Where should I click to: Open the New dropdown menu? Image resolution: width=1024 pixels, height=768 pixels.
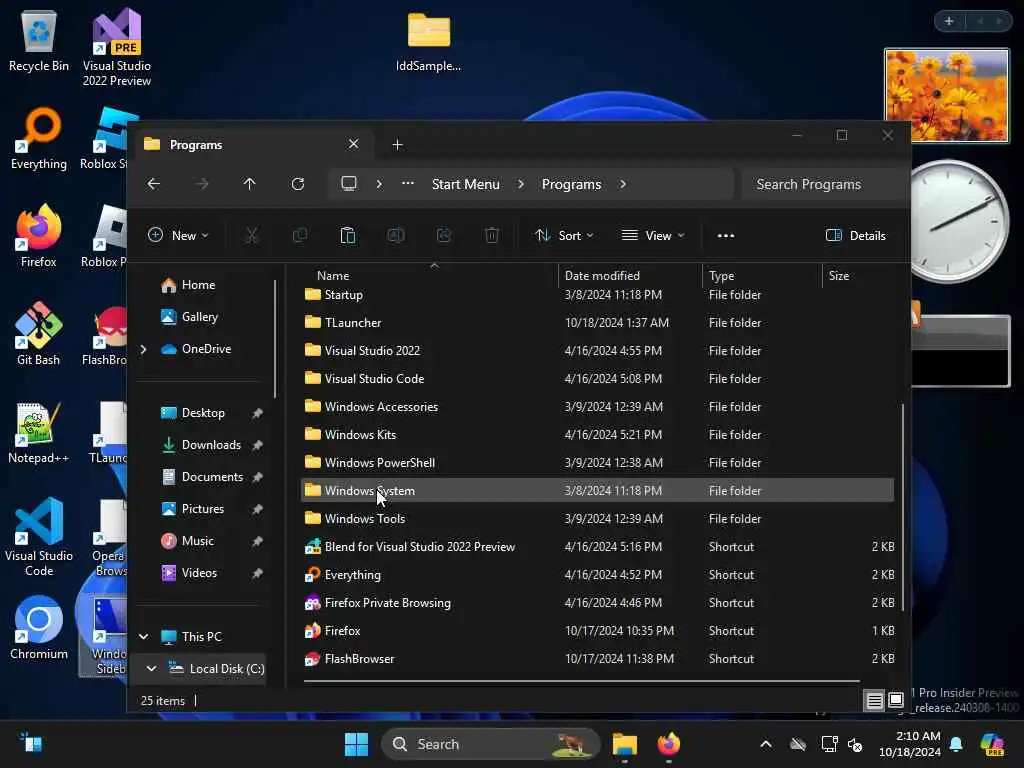(178, 236)
